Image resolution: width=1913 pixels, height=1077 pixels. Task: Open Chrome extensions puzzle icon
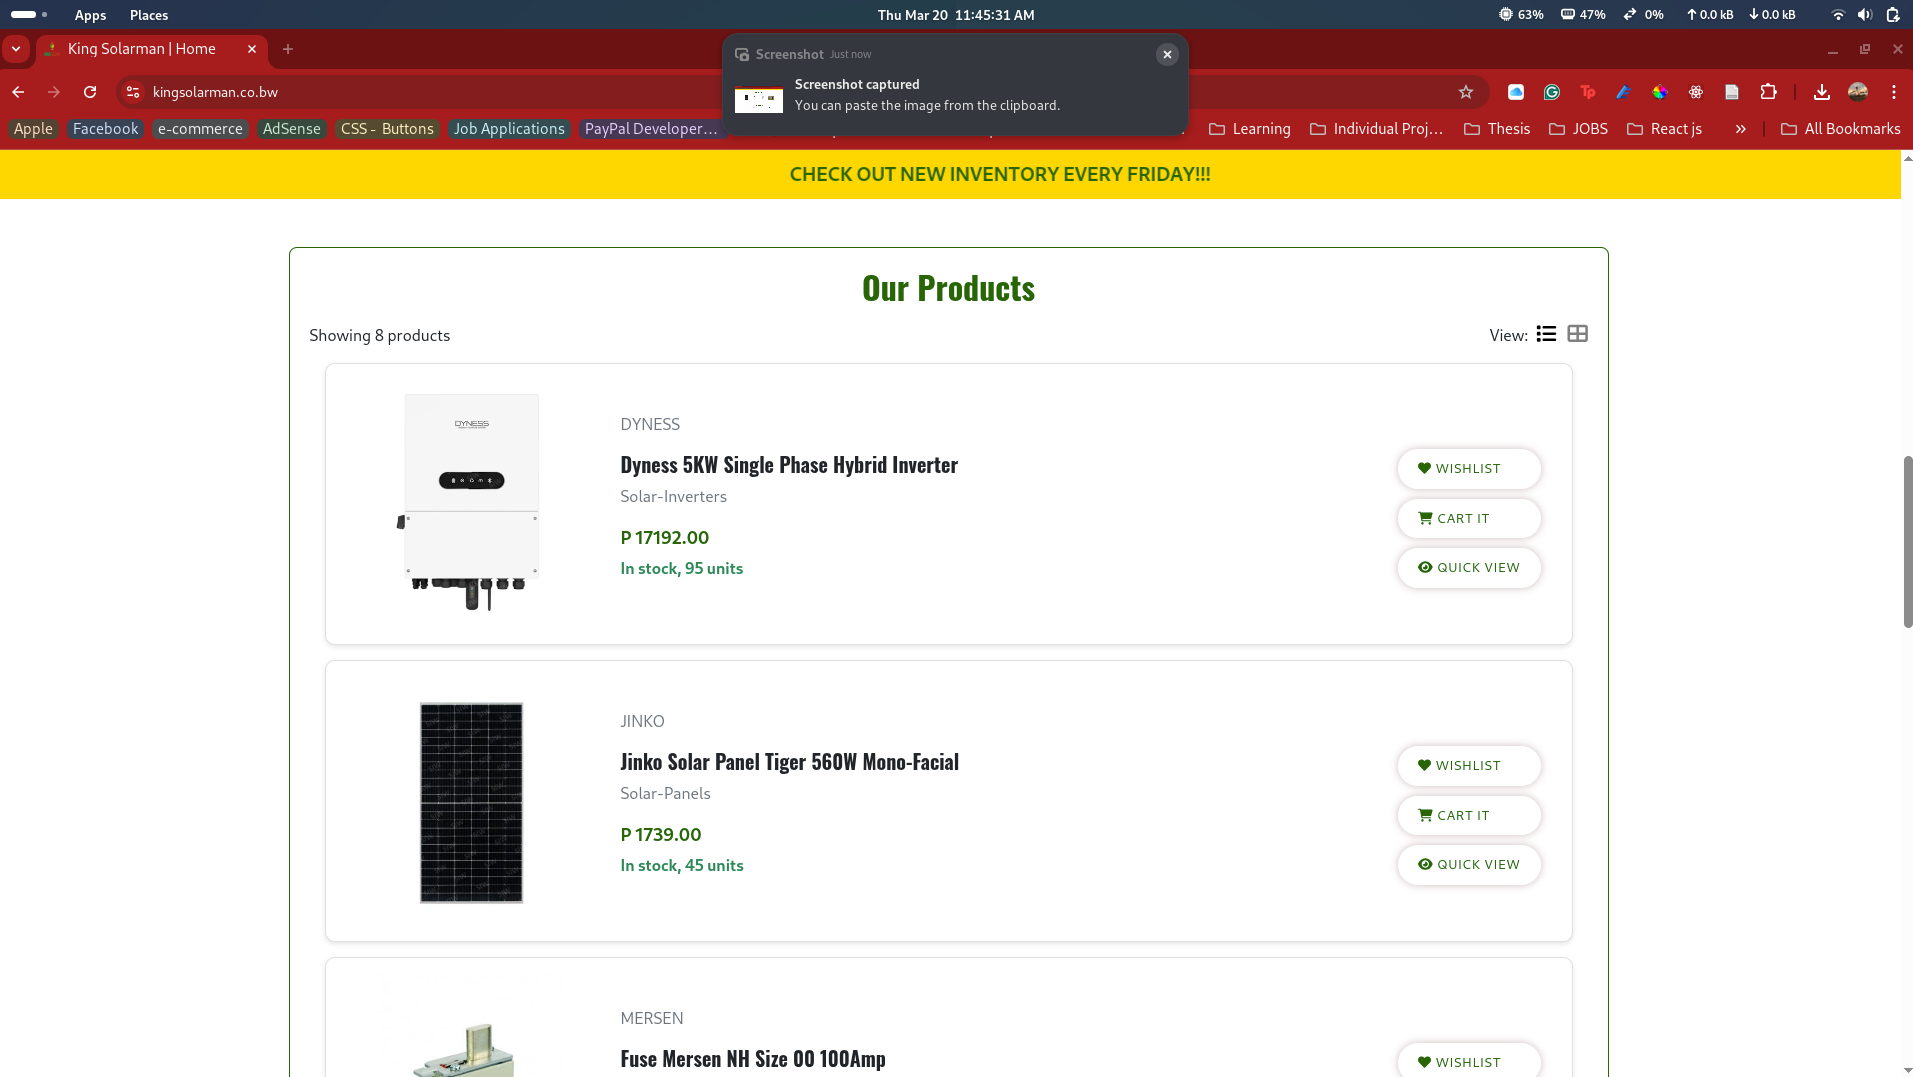[1768, 92]
